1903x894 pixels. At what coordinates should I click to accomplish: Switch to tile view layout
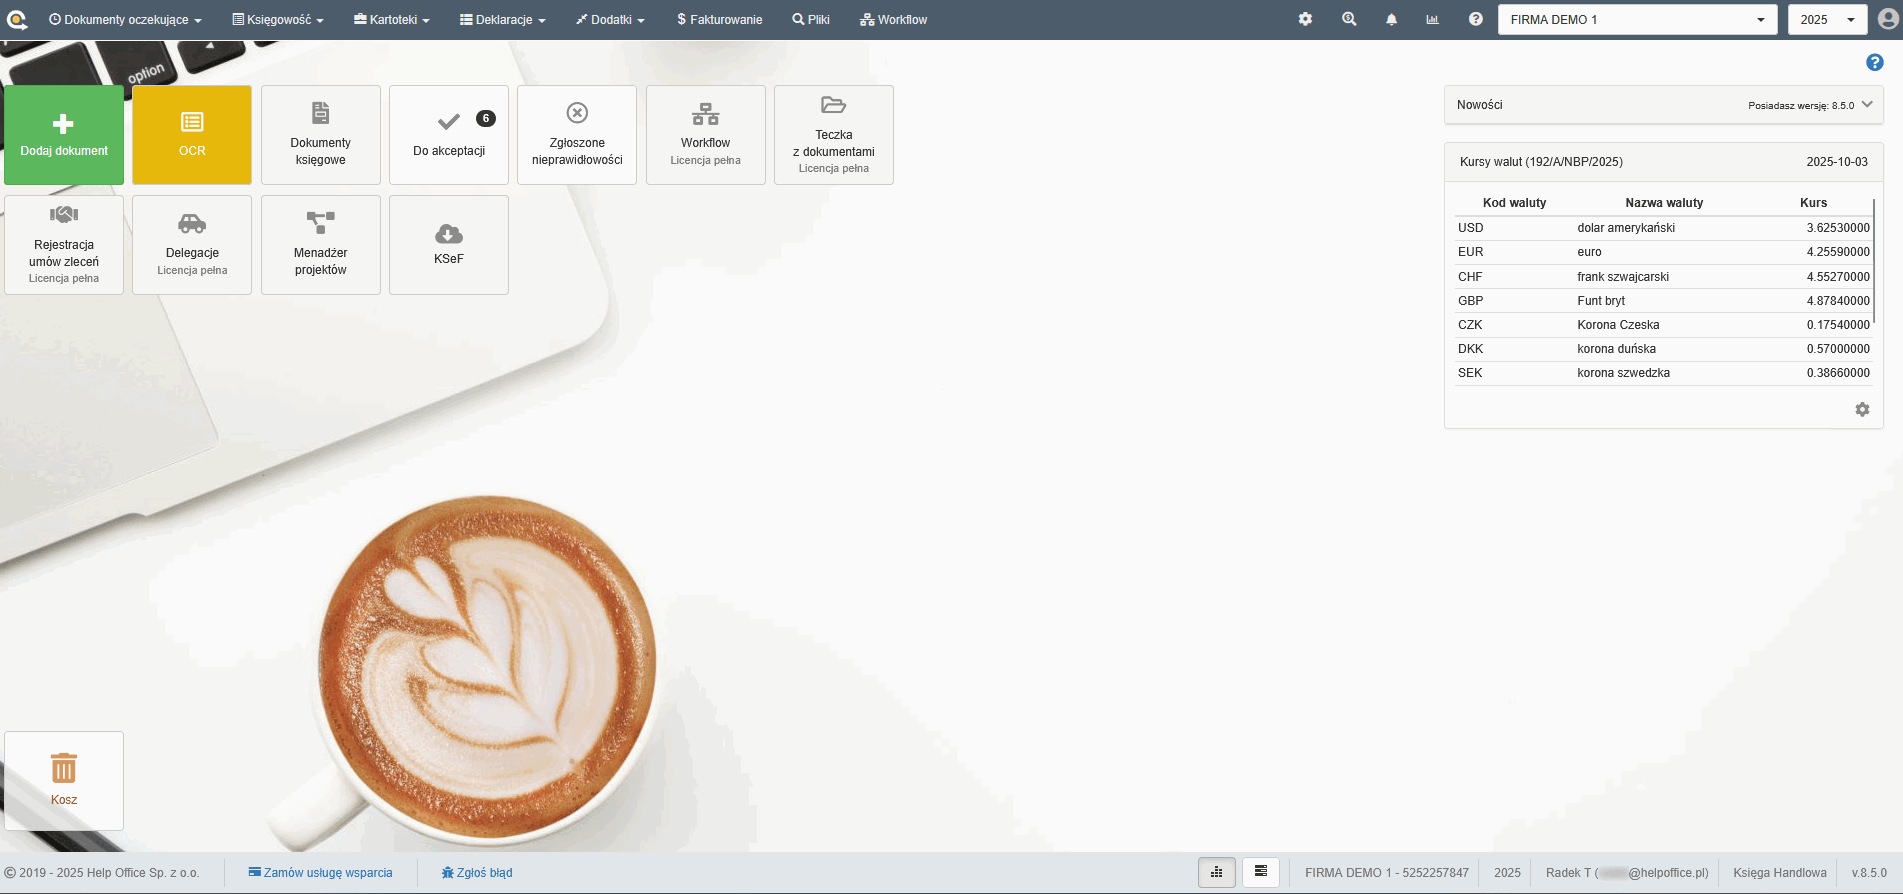tap(1217, 872)
